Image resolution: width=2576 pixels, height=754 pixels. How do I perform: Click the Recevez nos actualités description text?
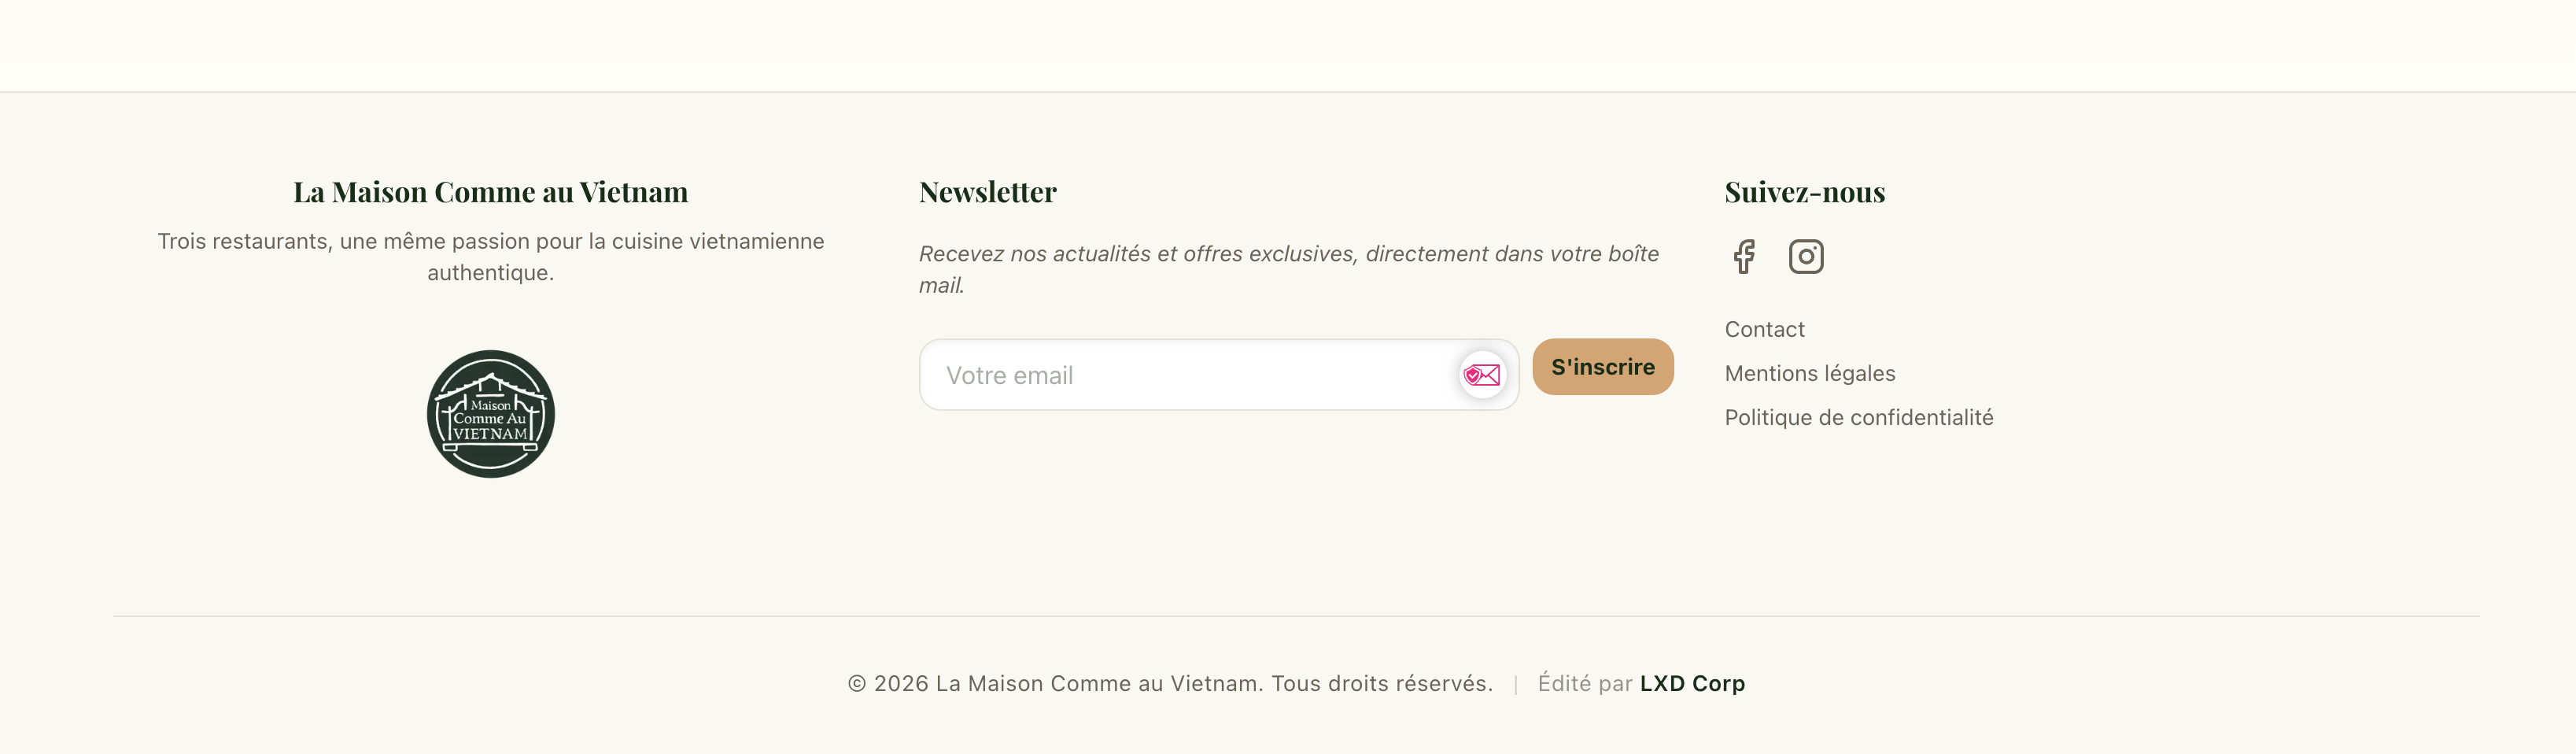pos(1289,269)
